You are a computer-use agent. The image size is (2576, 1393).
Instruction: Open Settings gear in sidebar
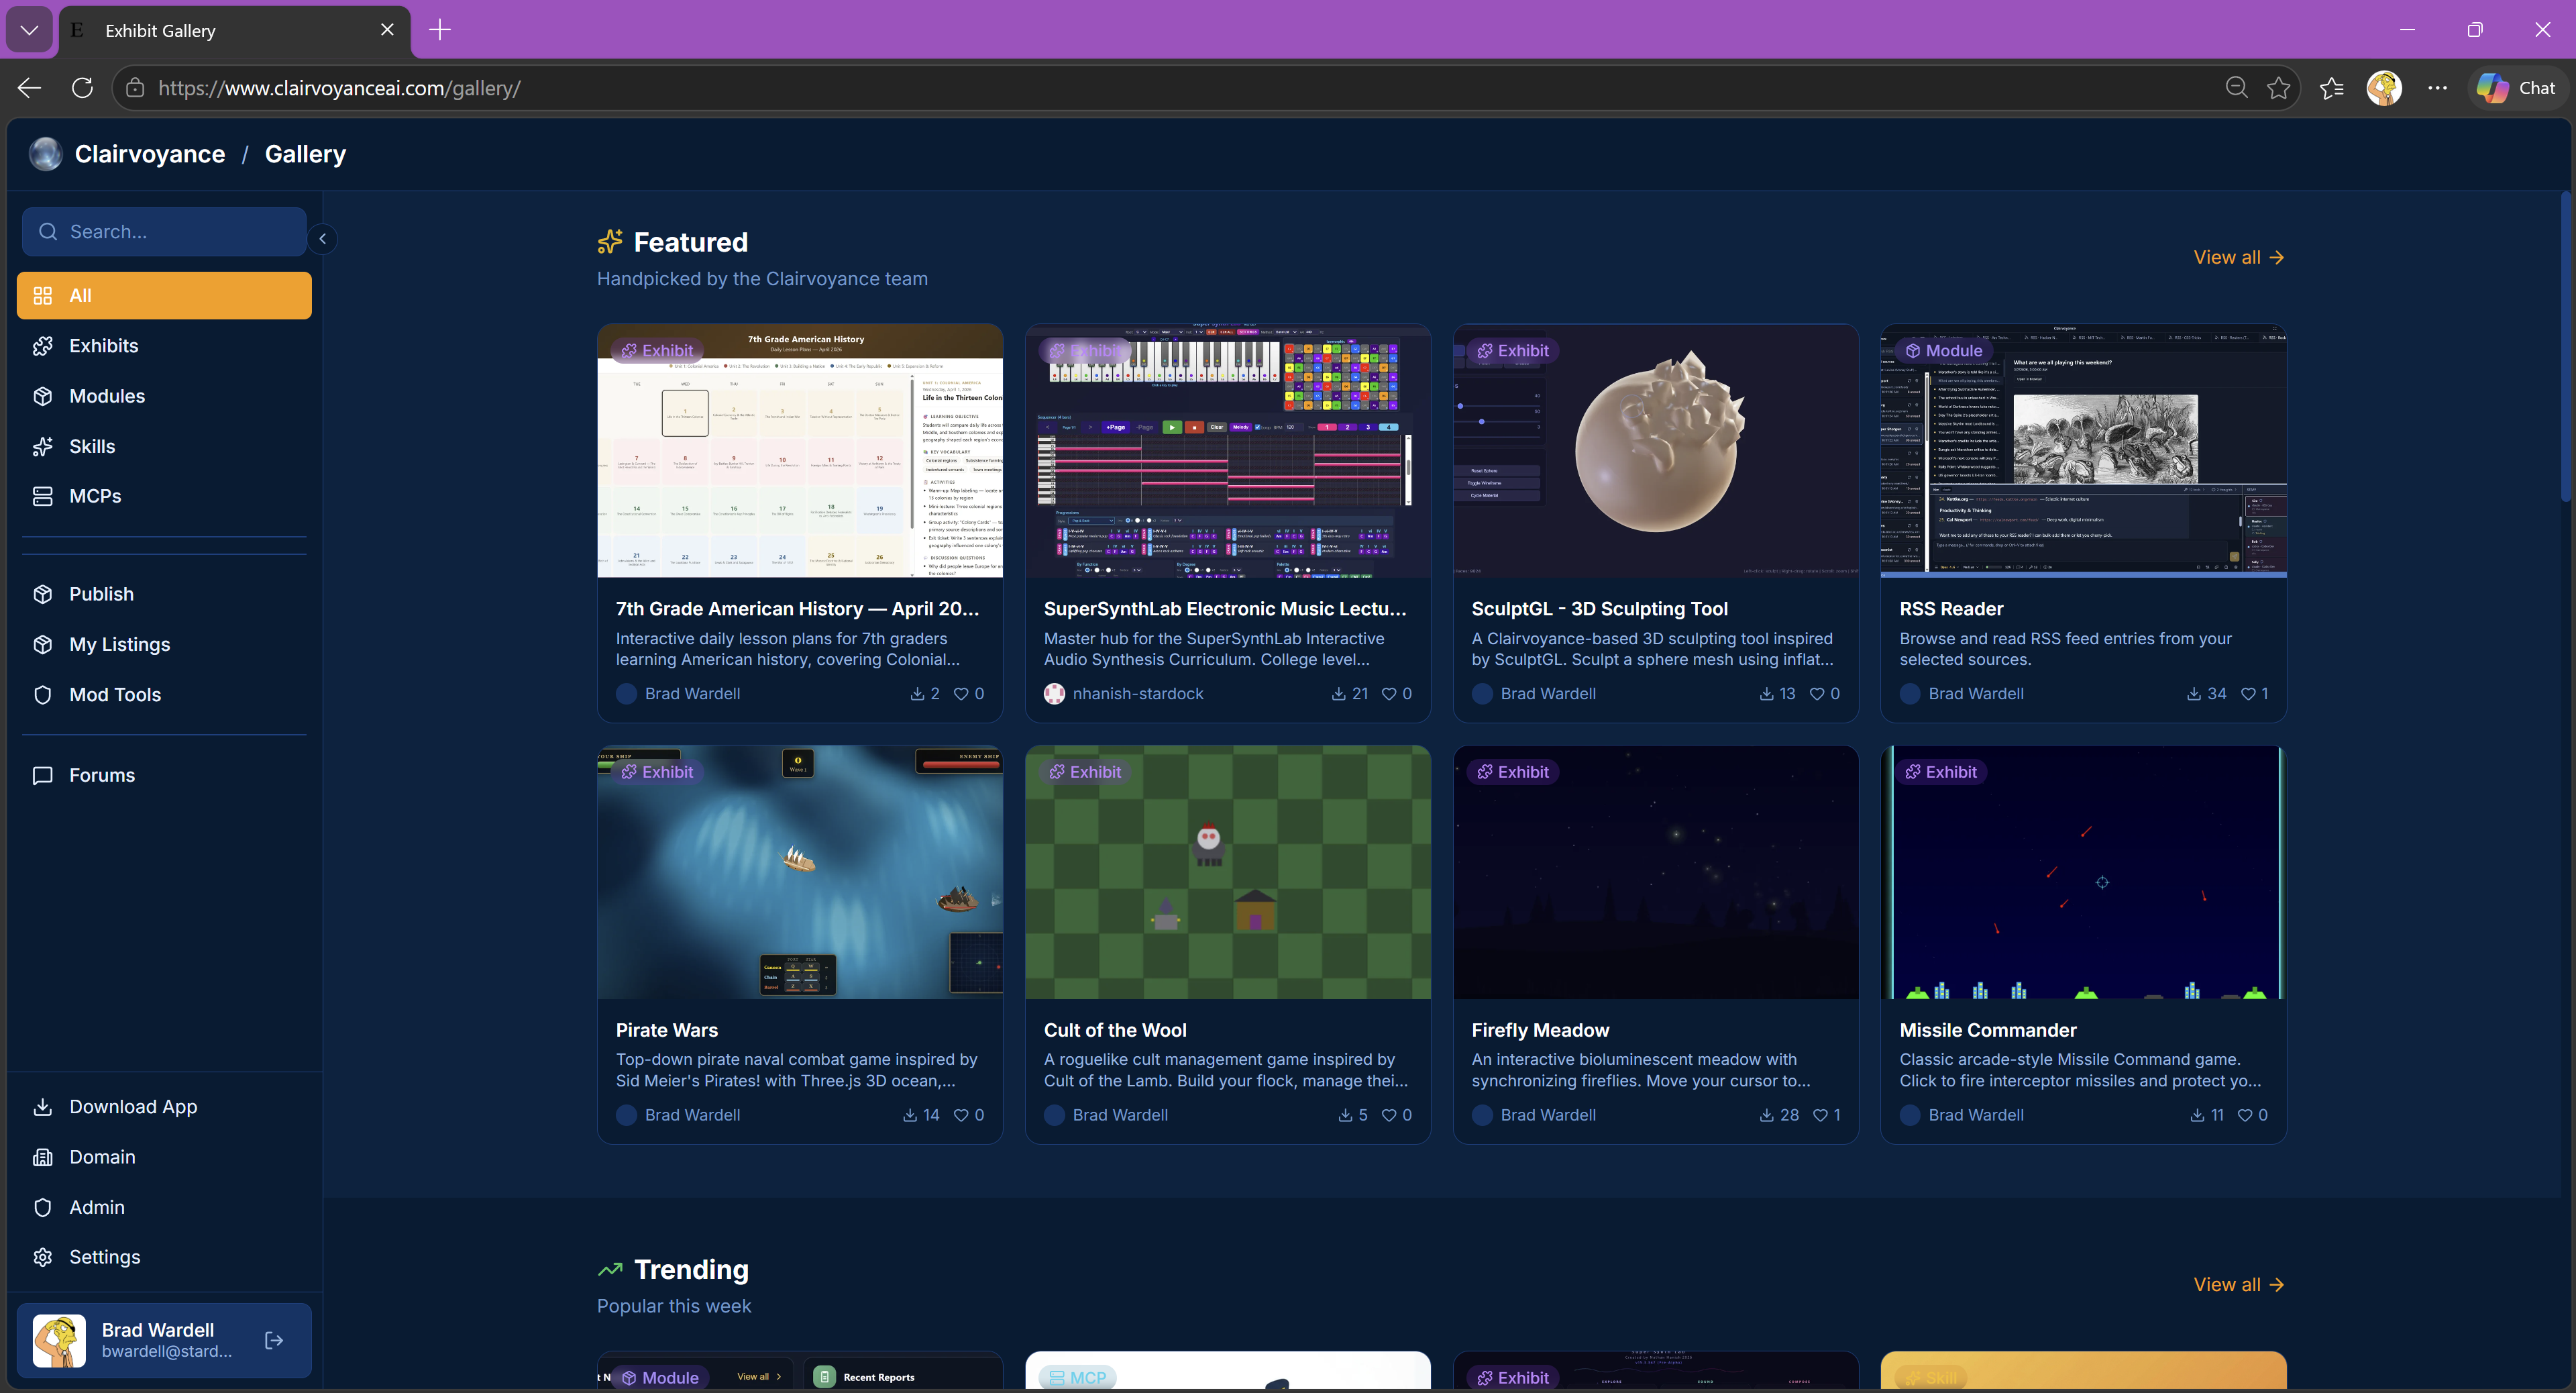tap(42, 1257)
